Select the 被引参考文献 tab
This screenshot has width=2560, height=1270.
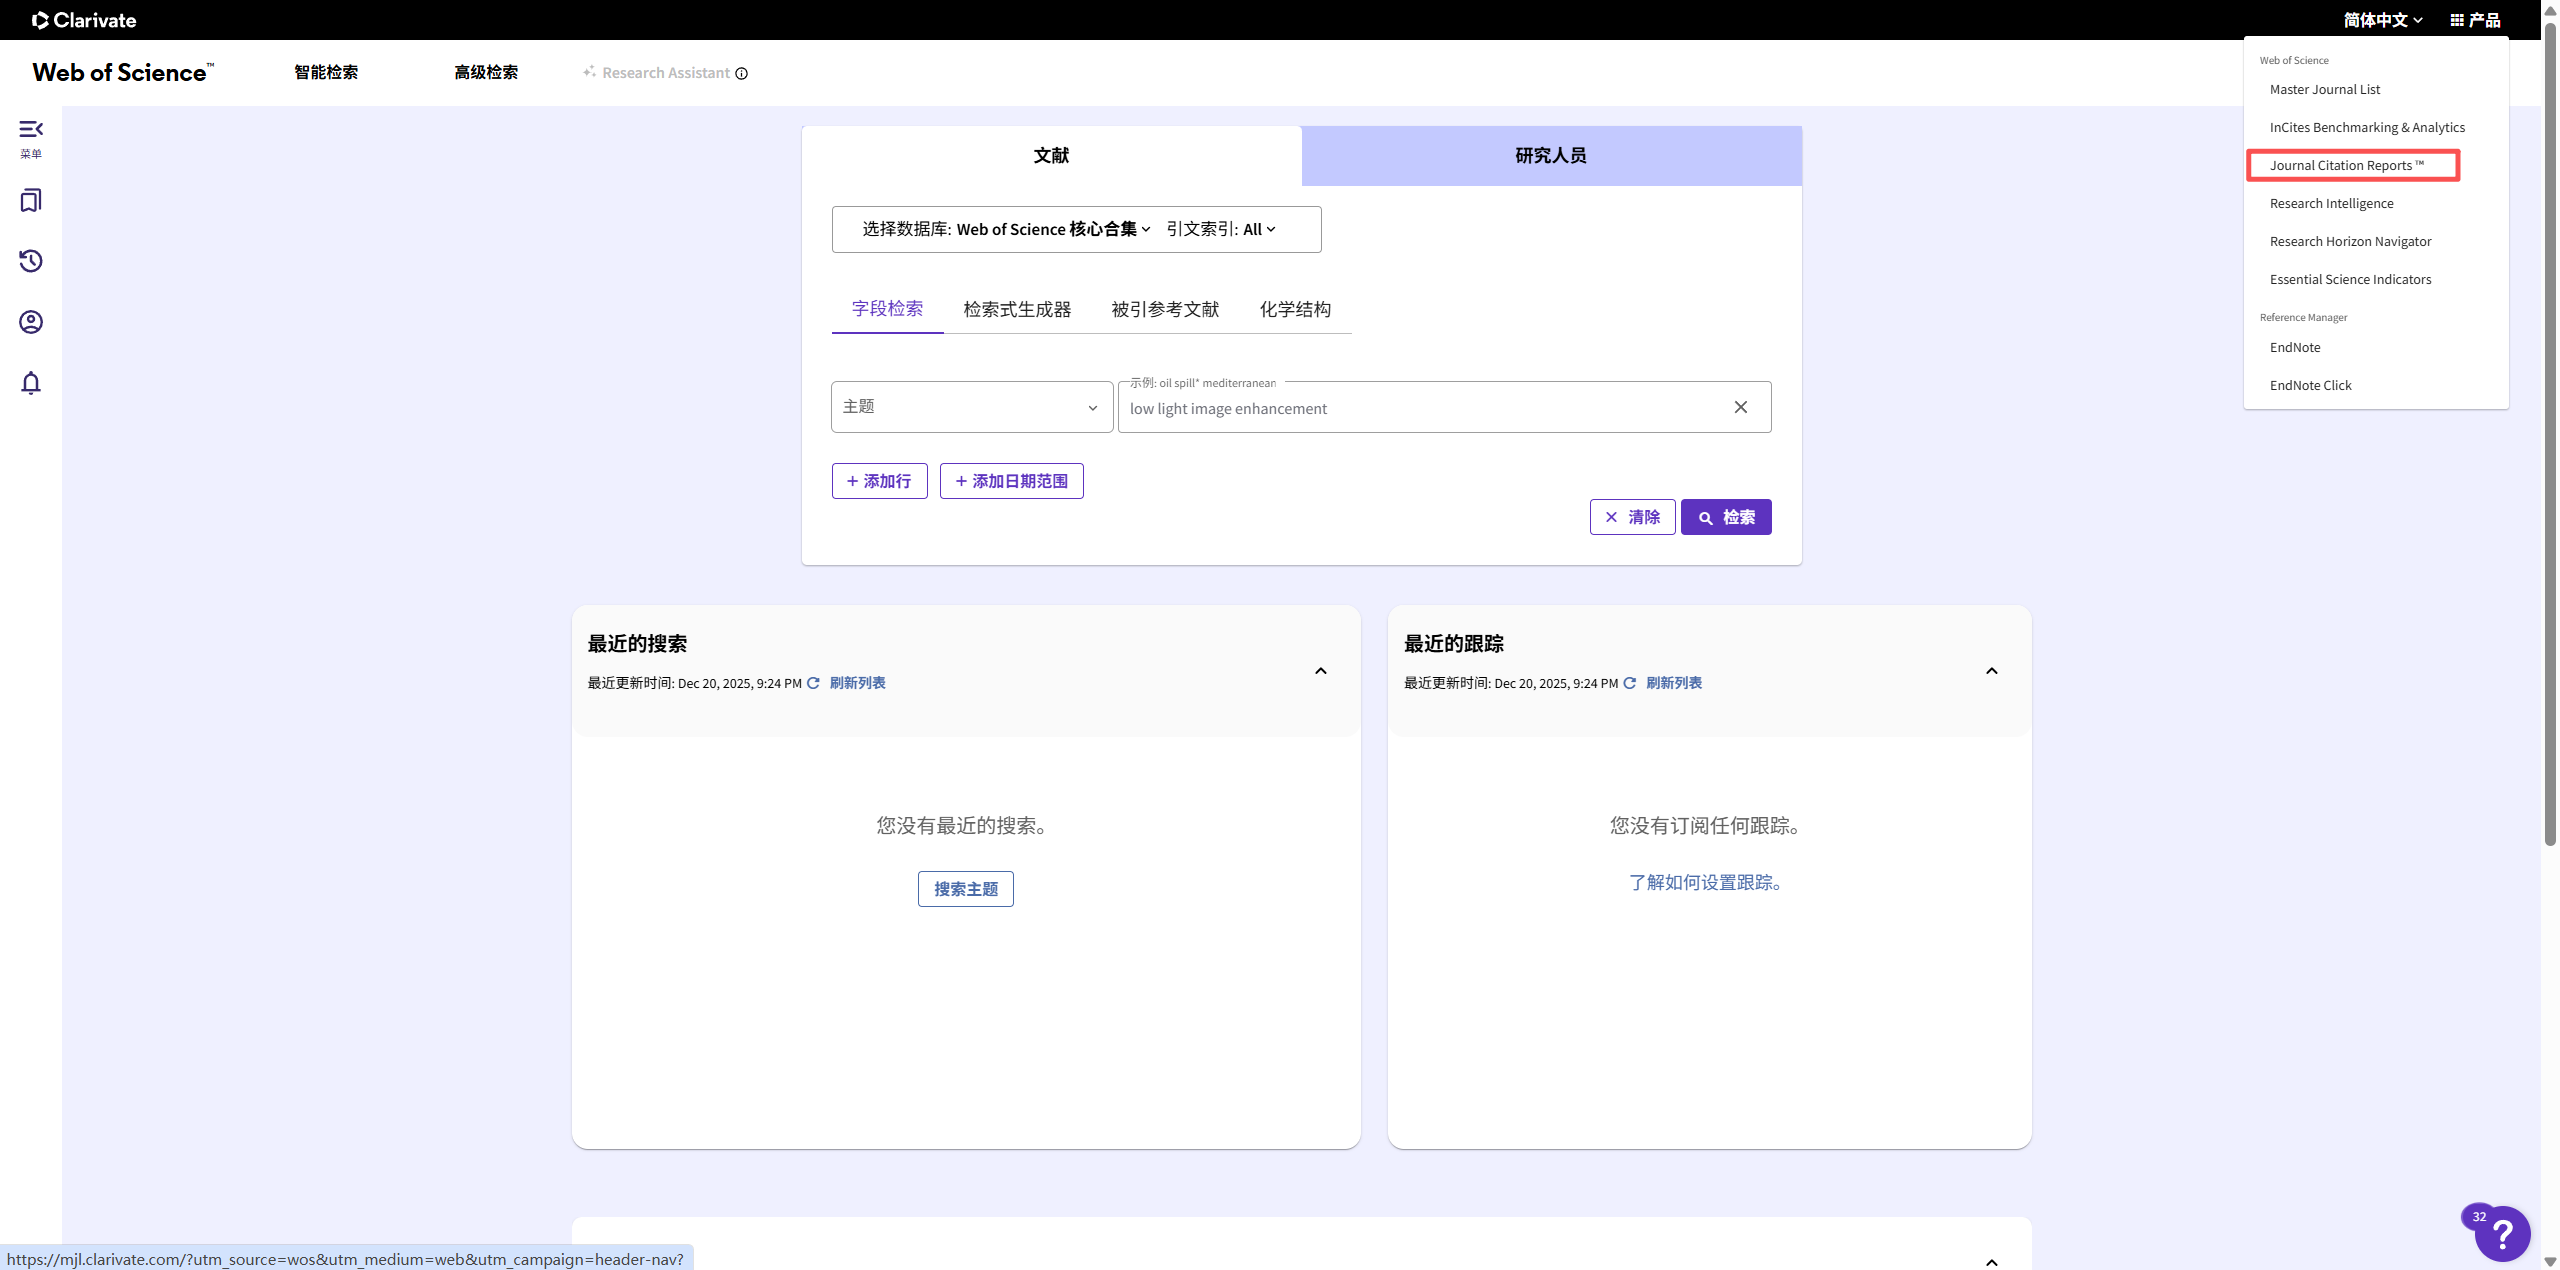[x=1165, y=309]
